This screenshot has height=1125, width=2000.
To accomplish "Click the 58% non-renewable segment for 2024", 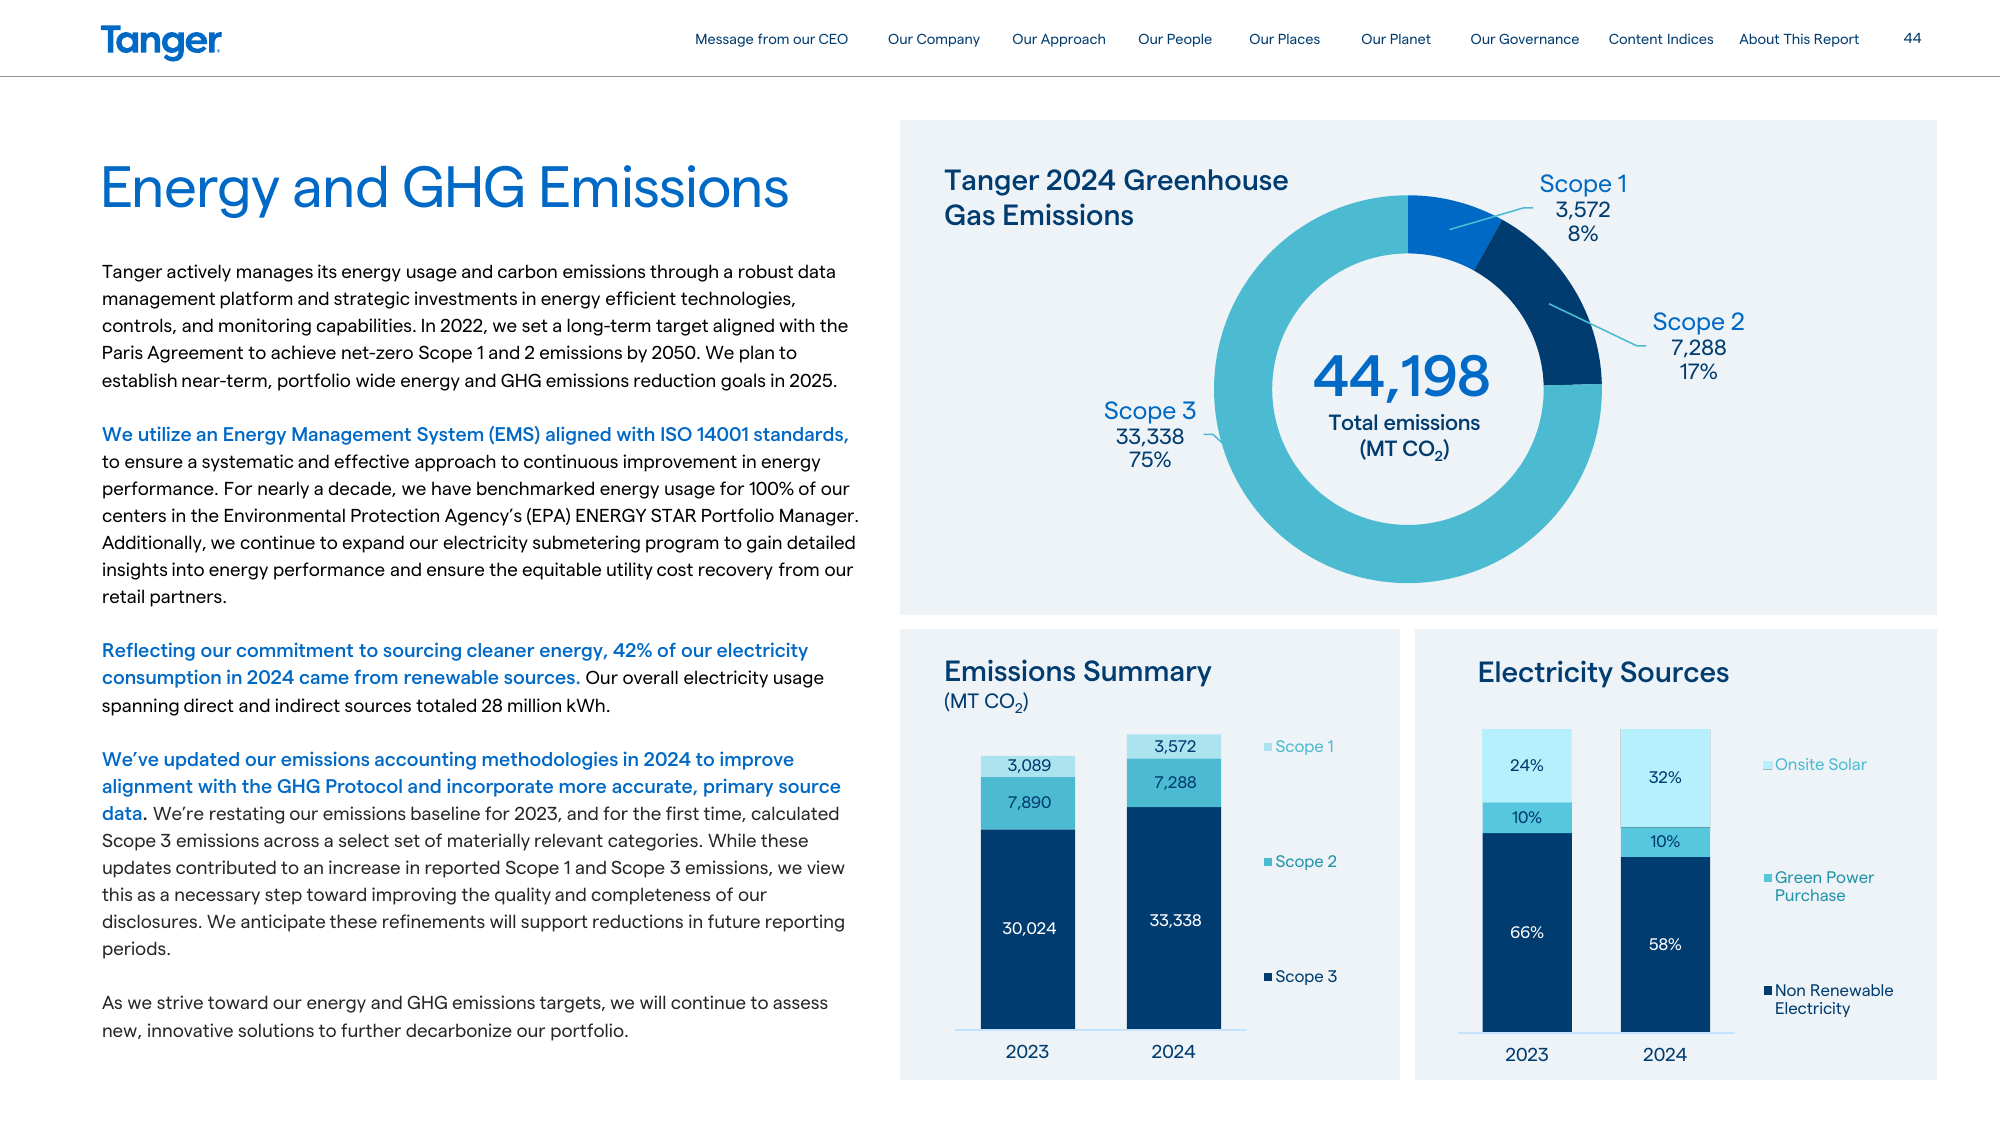I will (x=1665, y=944).
